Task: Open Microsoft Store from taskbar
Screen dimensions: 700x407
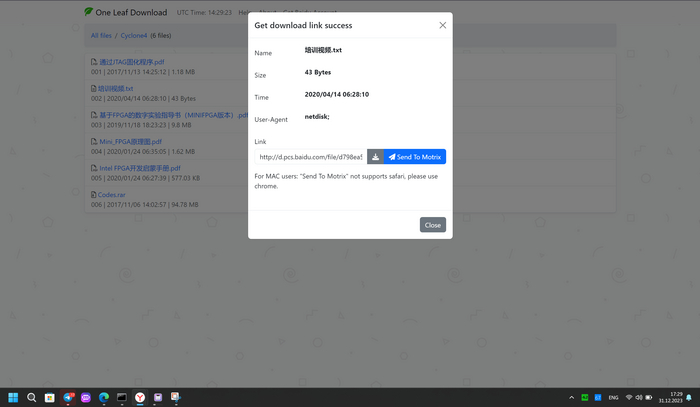Action: 50,397
